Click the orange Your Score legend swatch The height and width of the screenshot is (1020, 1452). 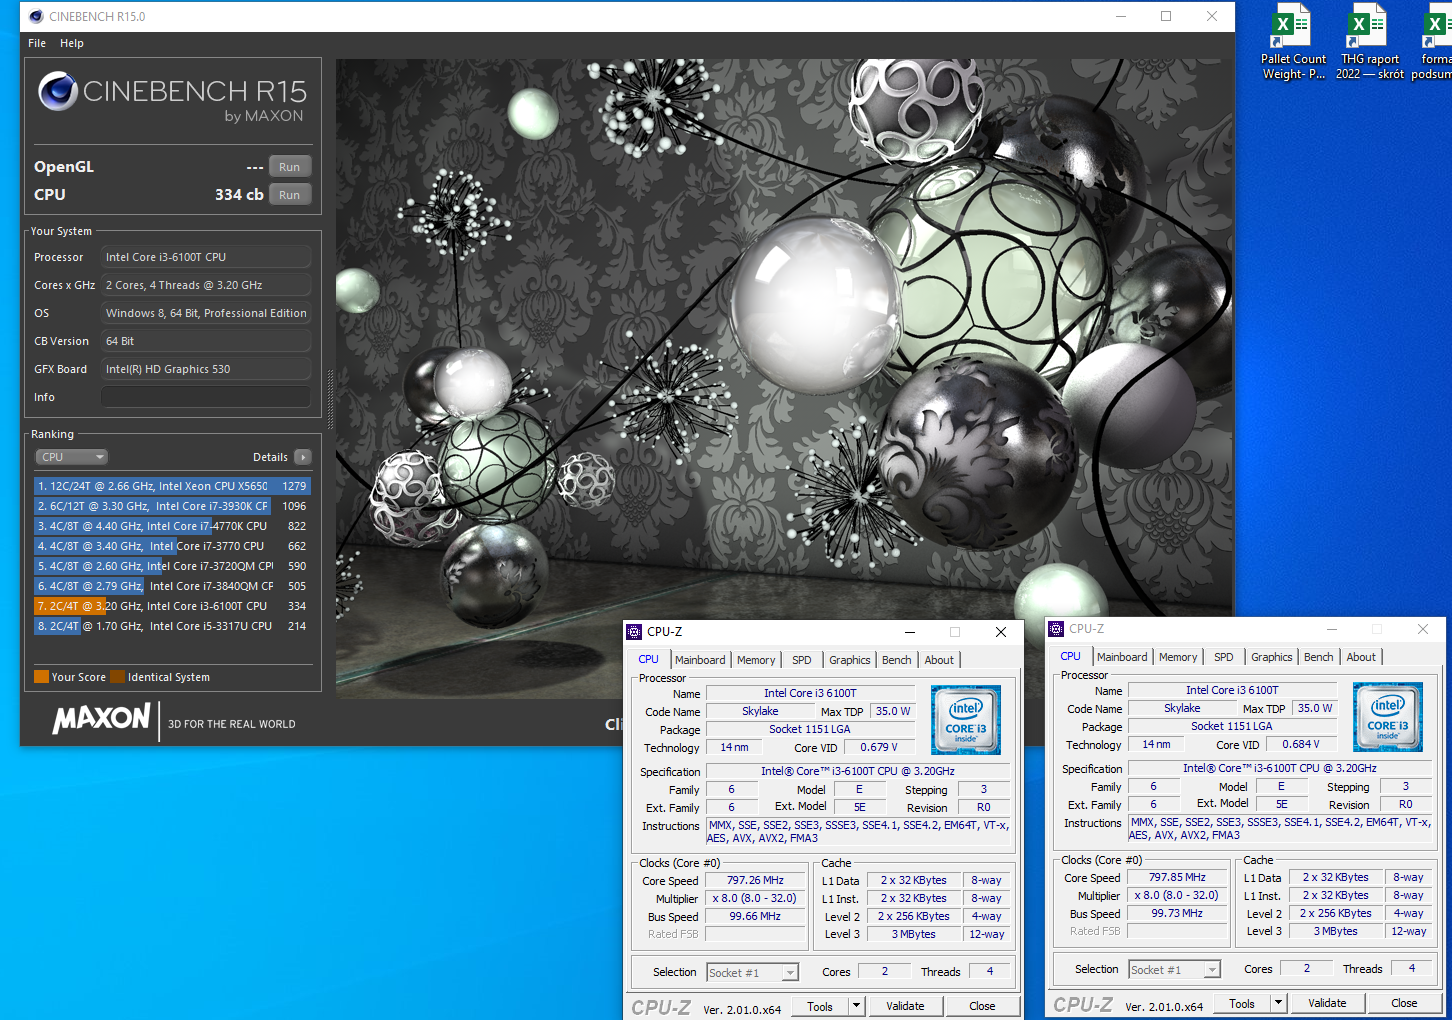[x=41, y=677]
